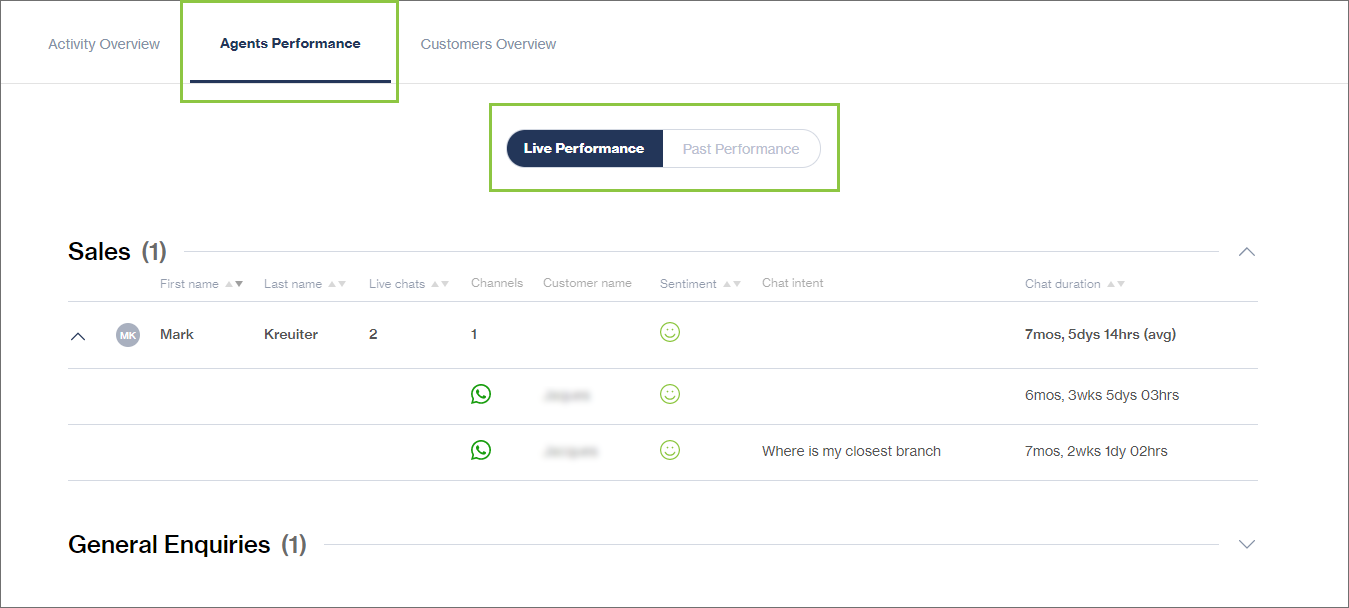Click sentiment smiley for closest branch chat
1349x608 pixels.
coord(670,450)
